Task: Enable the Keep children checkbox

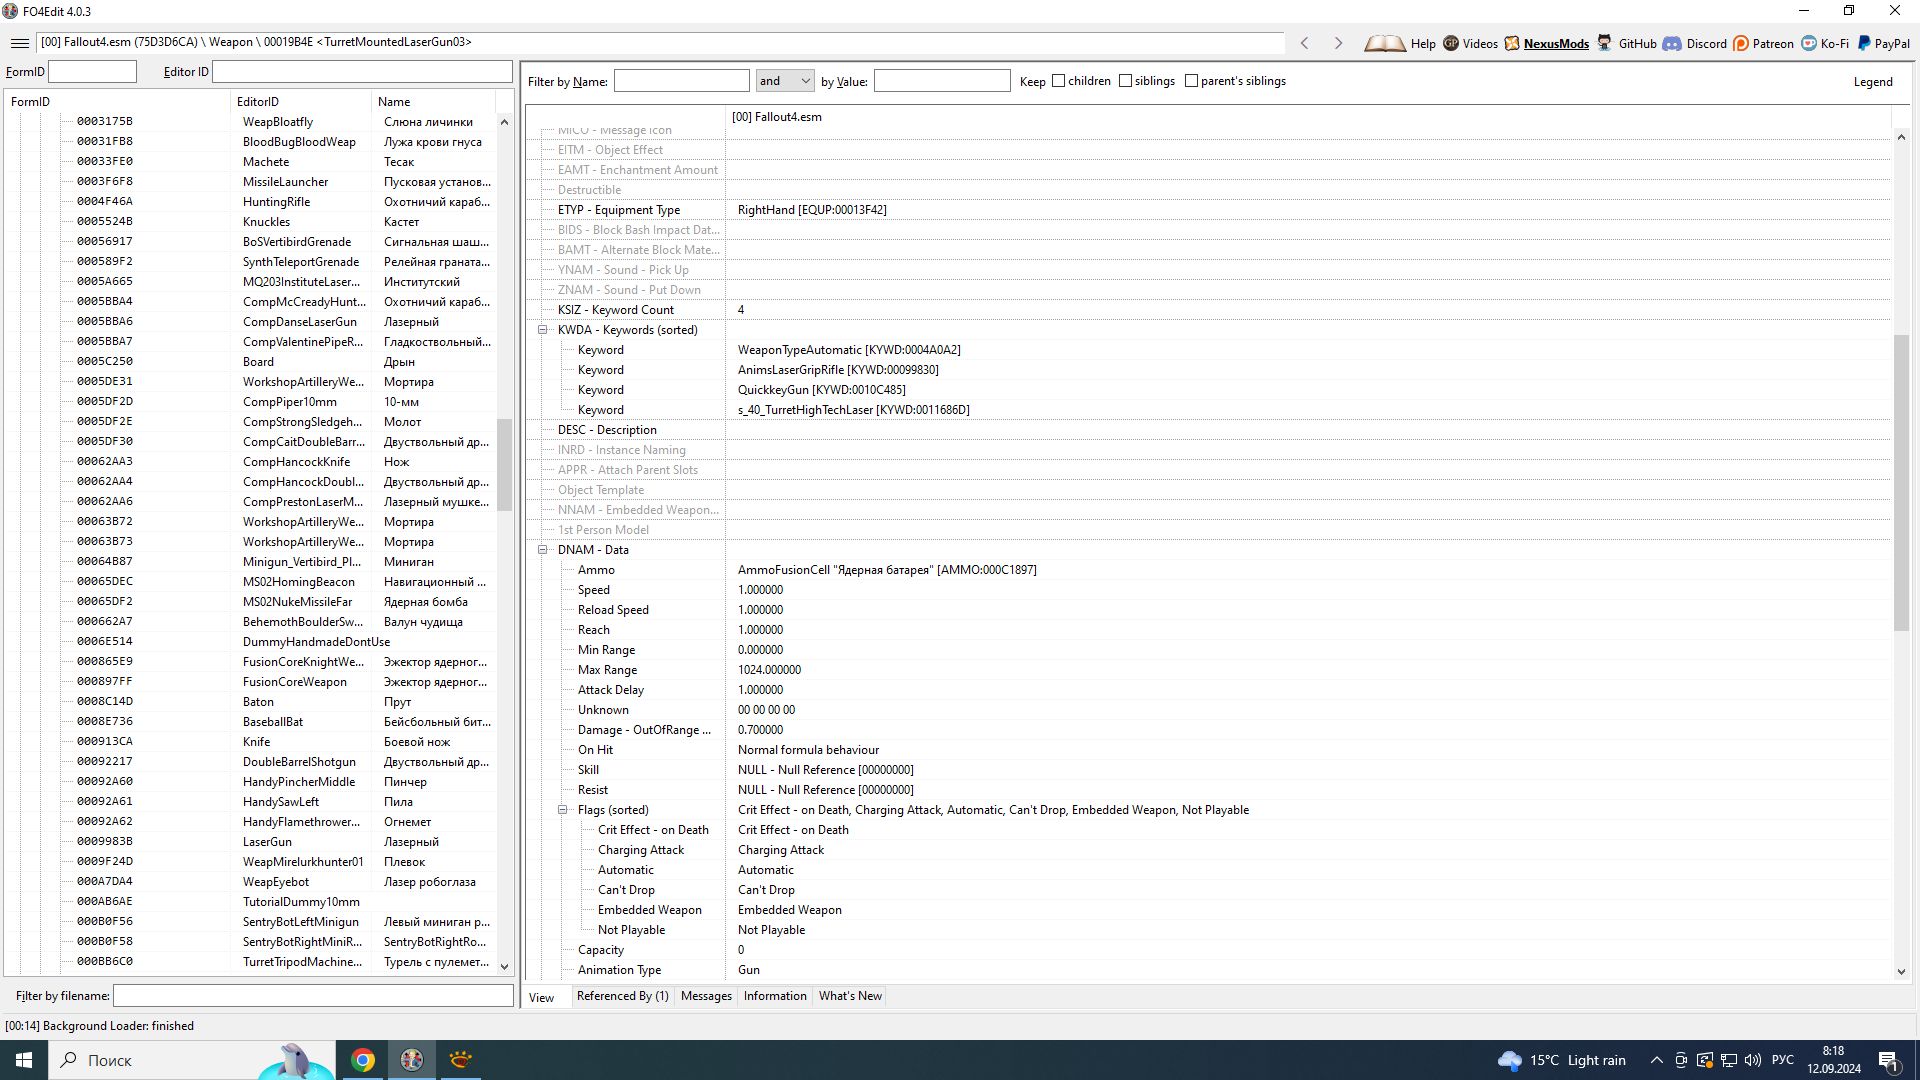Action: (x=1058, y=81)
